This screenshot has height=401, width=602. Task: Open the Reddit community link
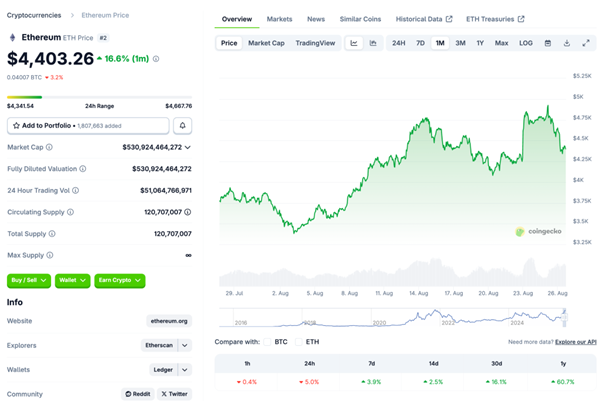pyautogui.click(x=138, y=394)
